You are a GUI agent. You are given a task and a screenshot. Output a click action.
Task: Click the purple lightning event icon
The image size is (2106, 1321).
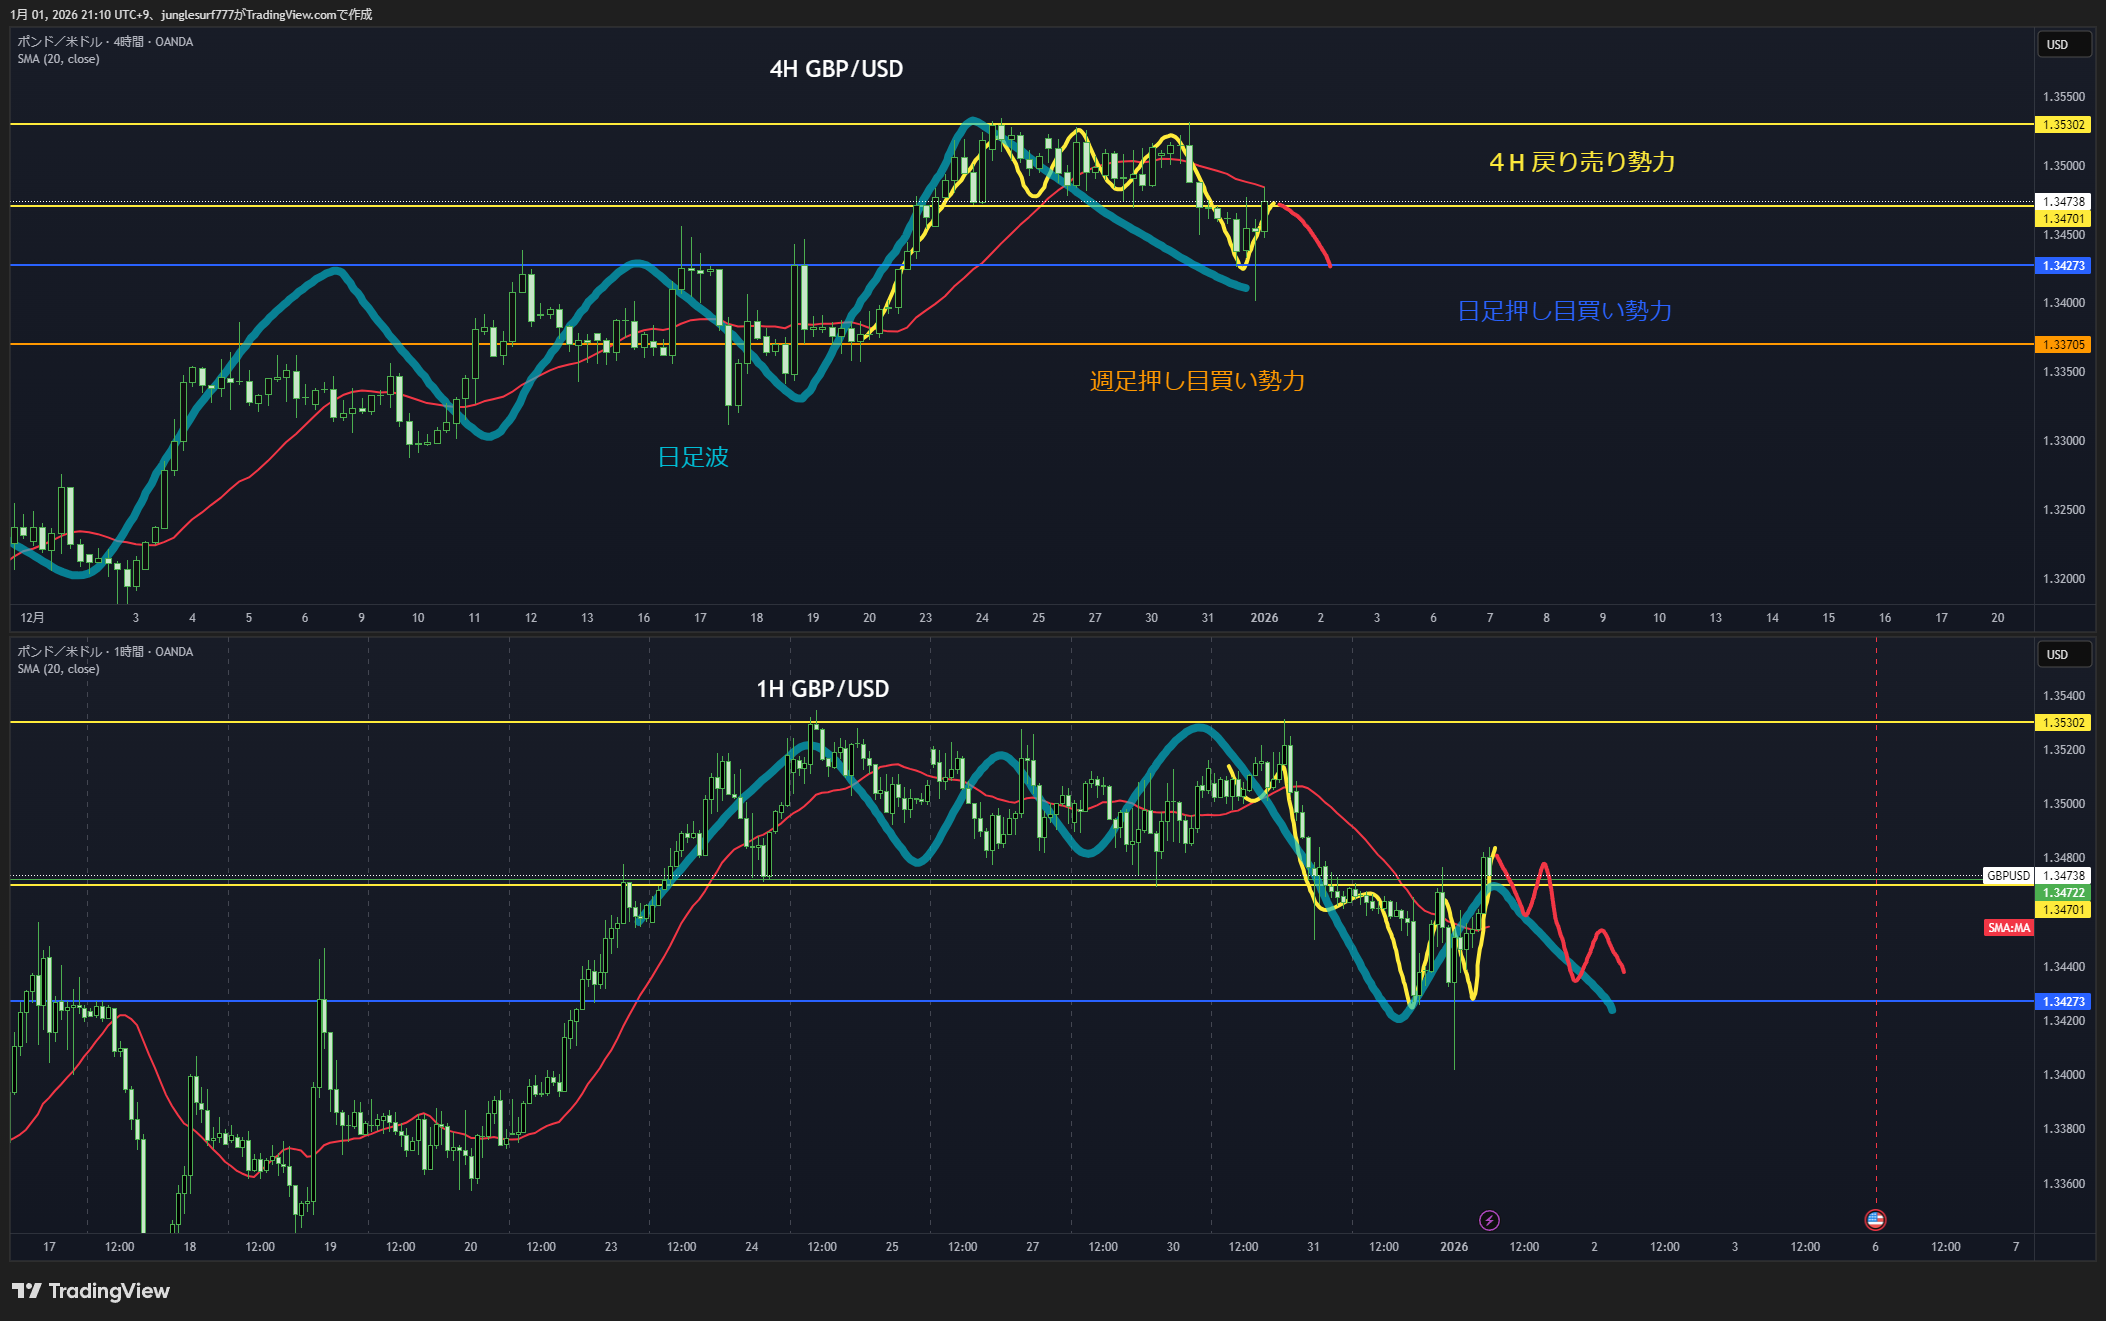[x=1489, y=1220]
